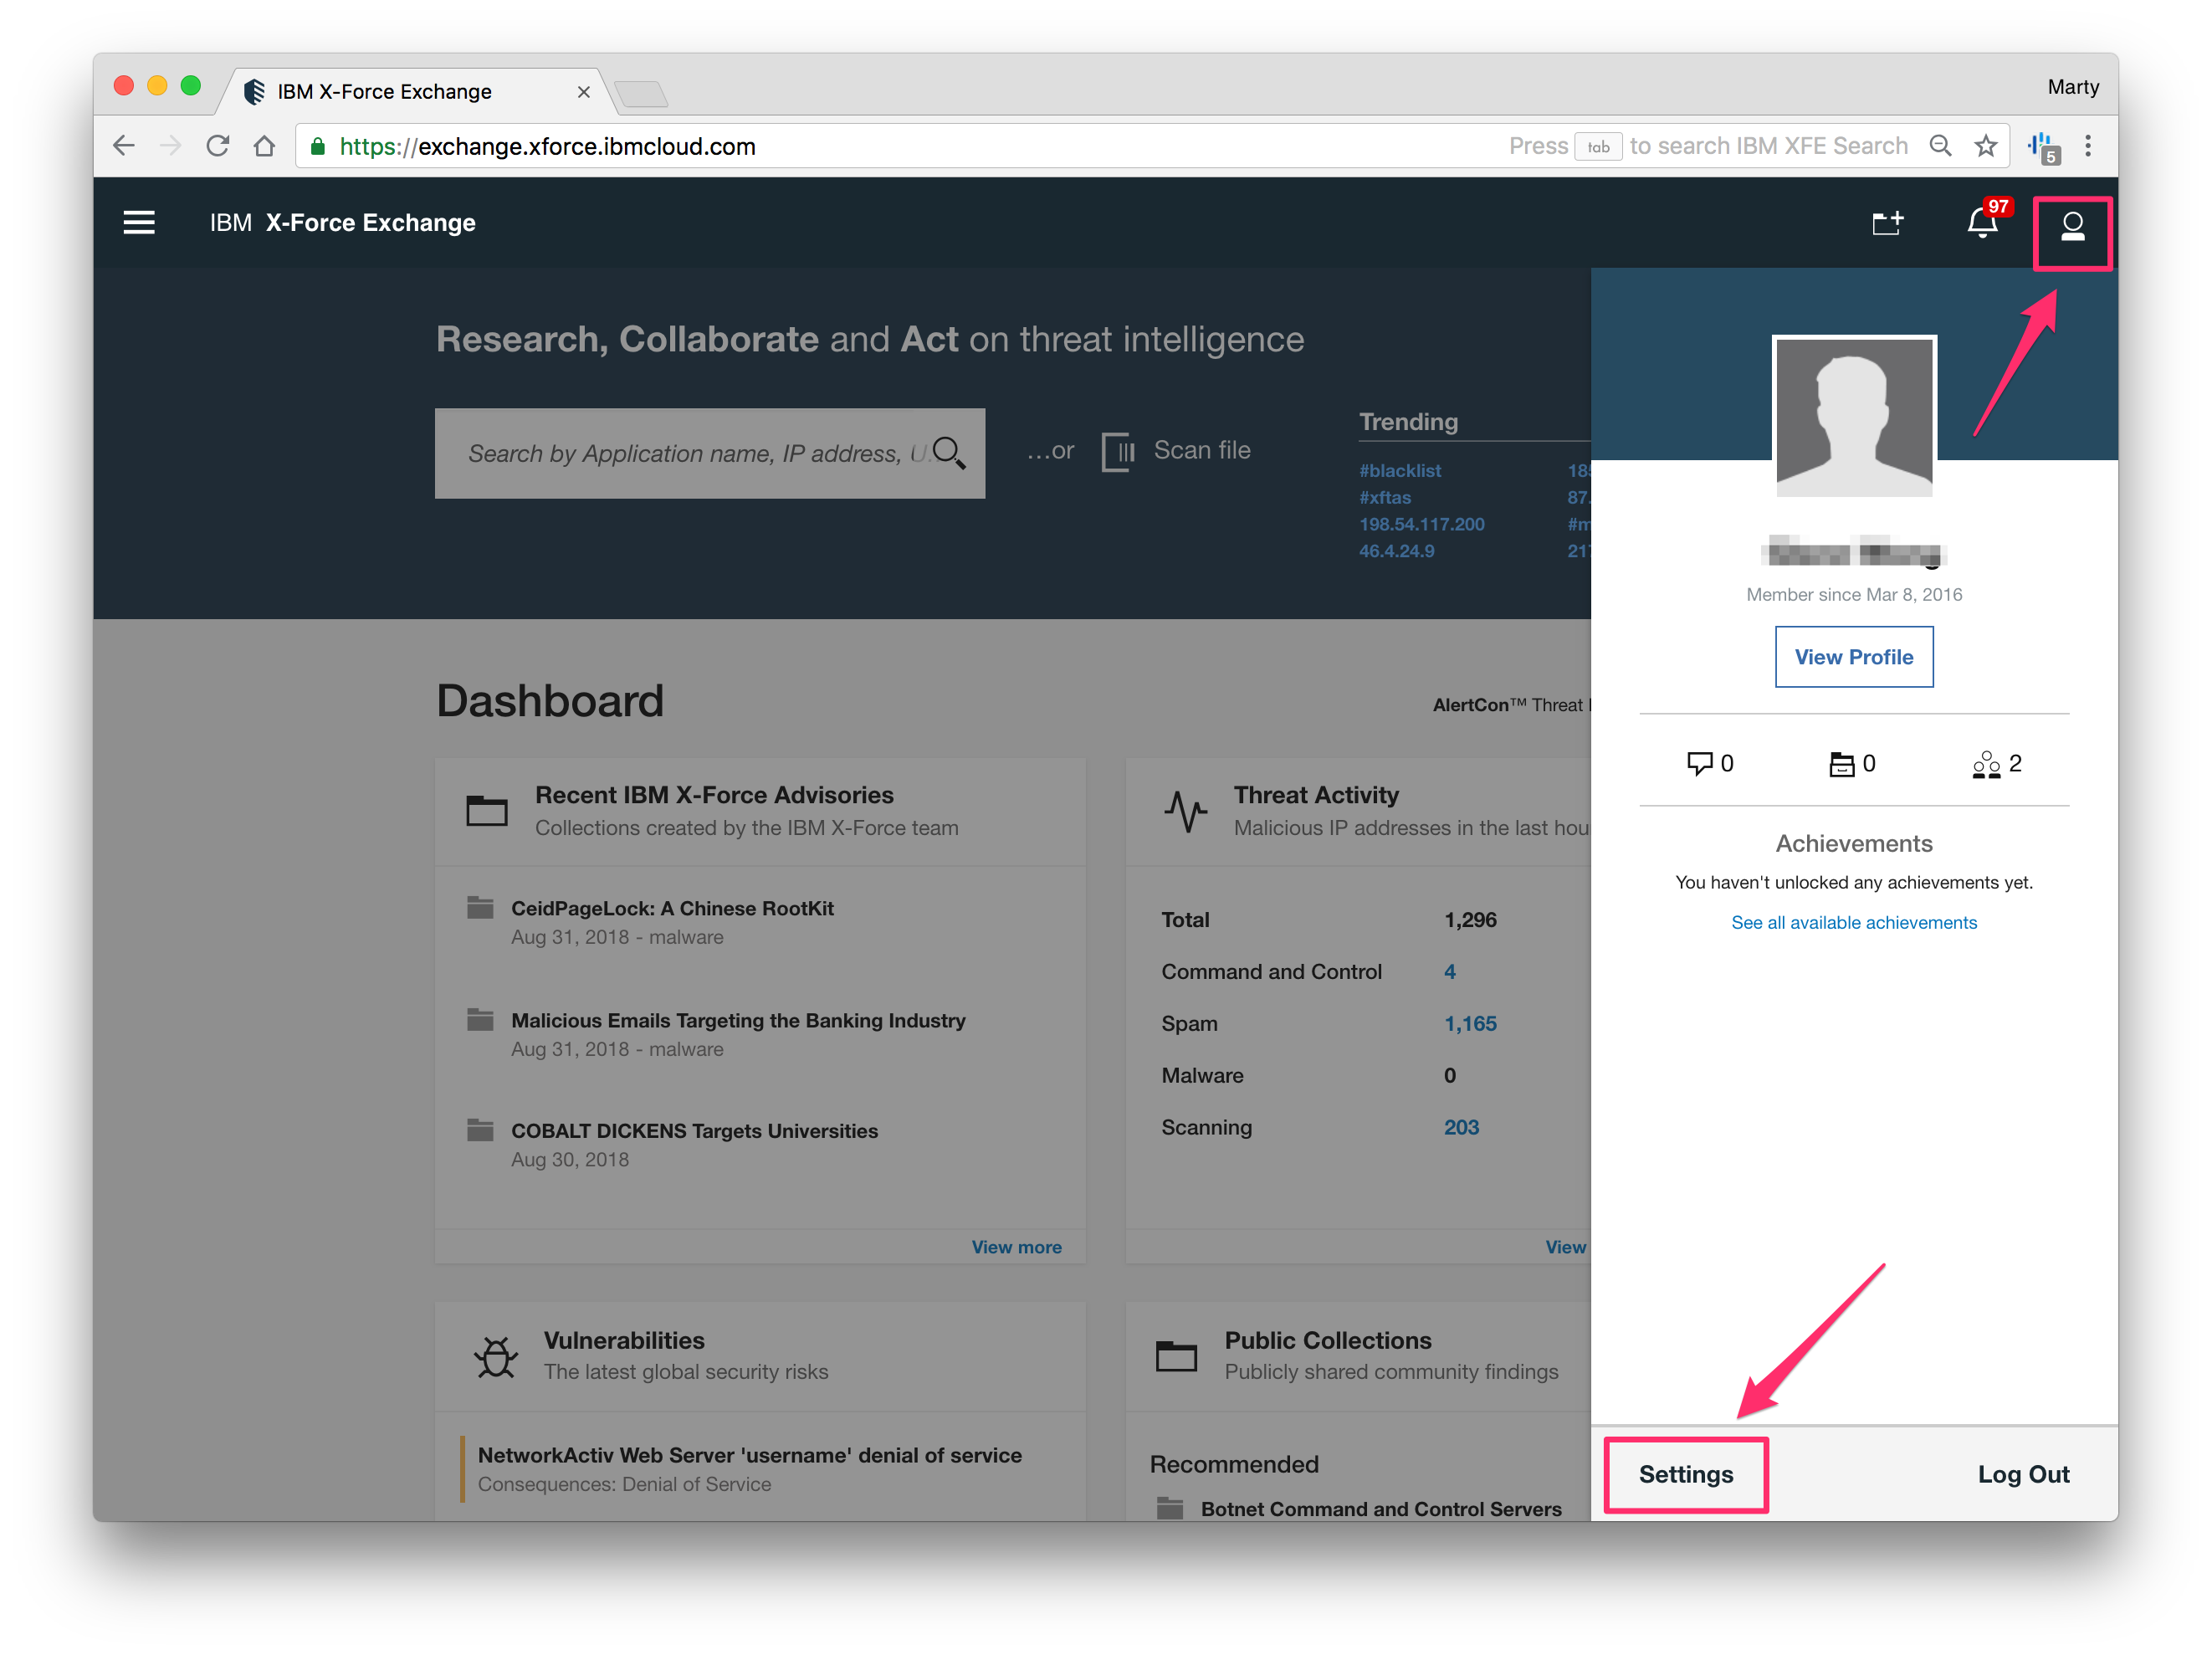Click the groups count icon showing 2

point(1986,764)
